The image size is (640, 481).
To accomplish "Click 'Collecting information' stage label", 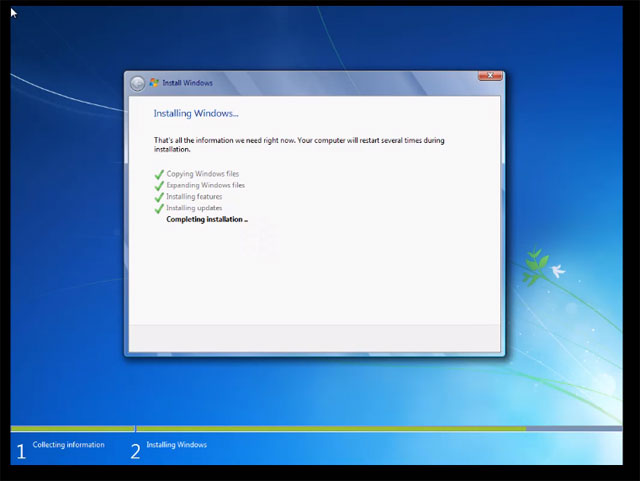I will pos(69,445).
